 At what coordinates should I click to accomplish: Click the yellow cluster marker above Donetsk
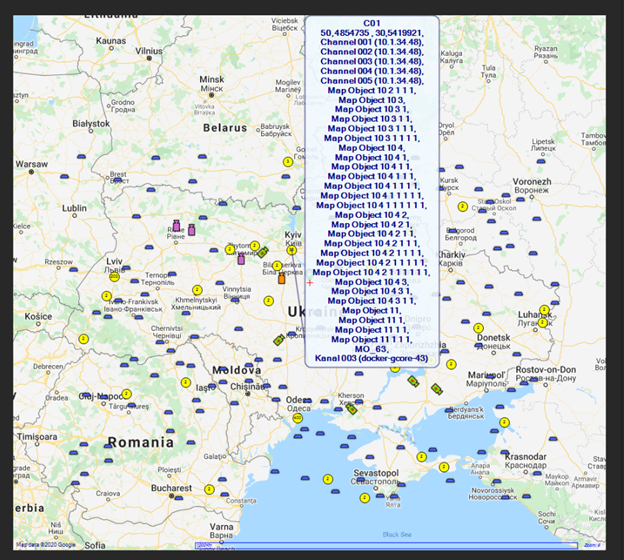click(x=478, y=328)
